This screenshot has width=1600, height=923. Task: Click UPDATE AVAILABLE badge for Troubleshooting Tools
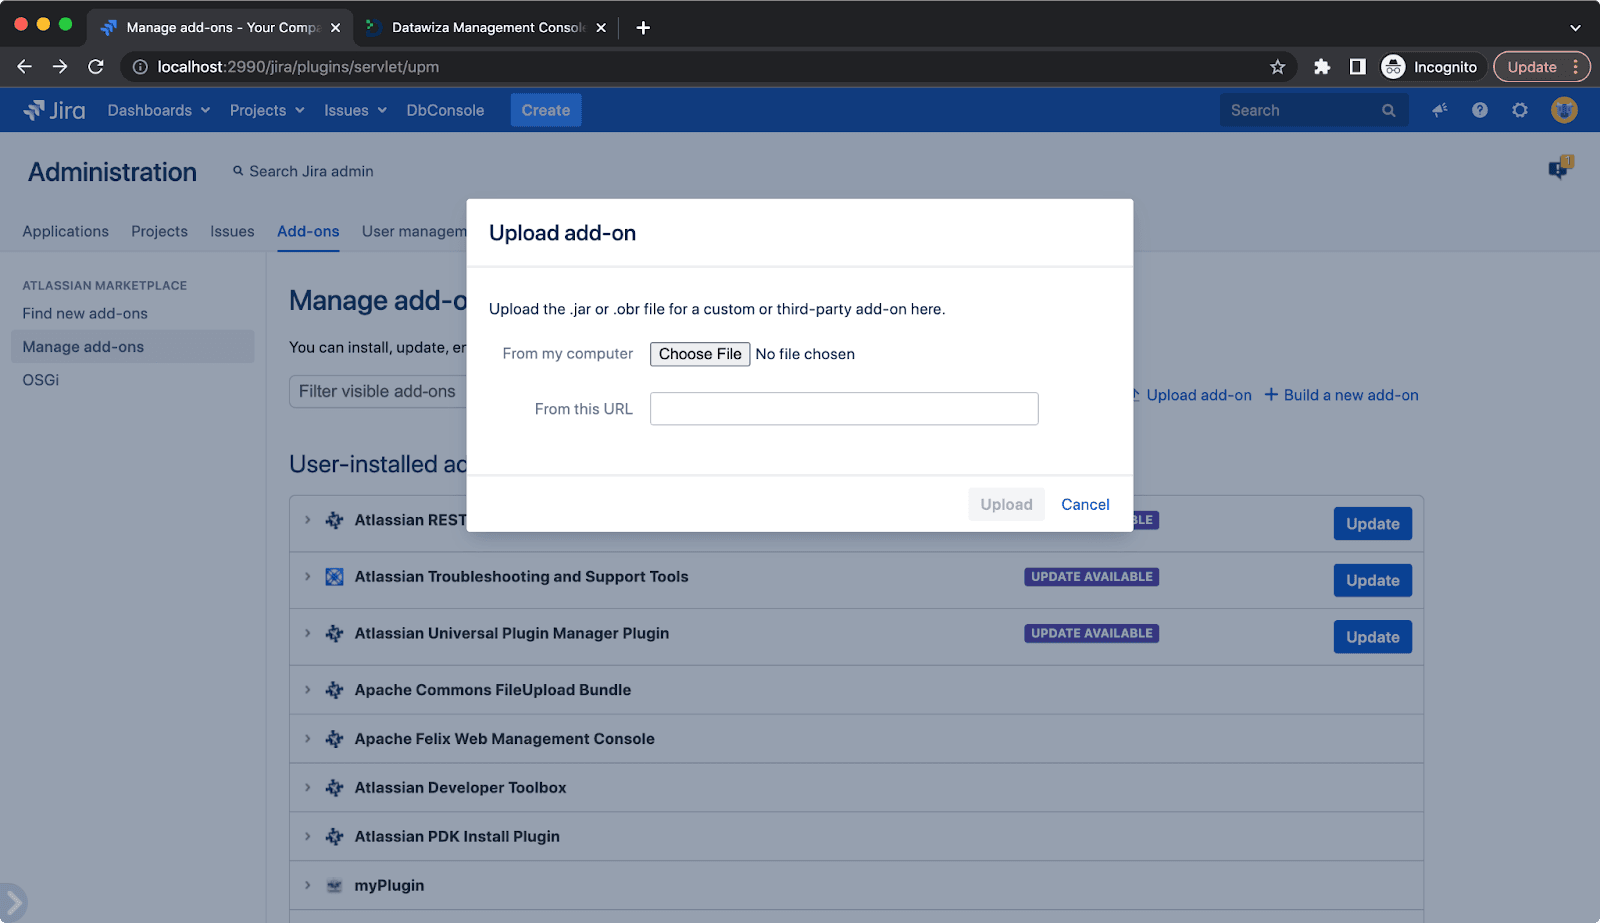1091,577
